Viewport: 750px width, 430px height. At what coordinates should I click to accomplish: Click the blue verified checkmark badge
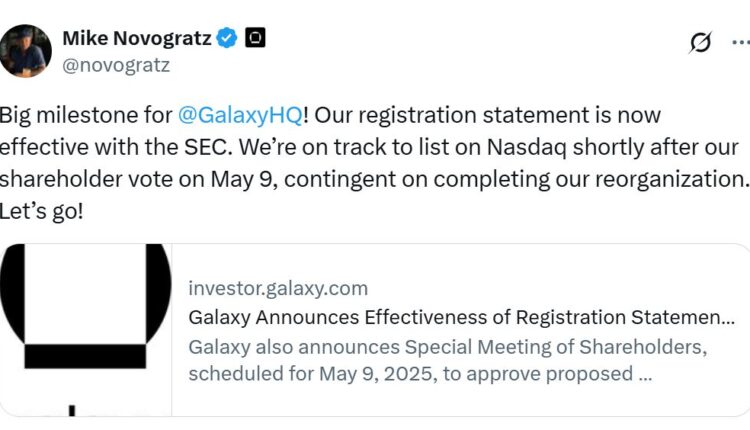tap(228, 39)
